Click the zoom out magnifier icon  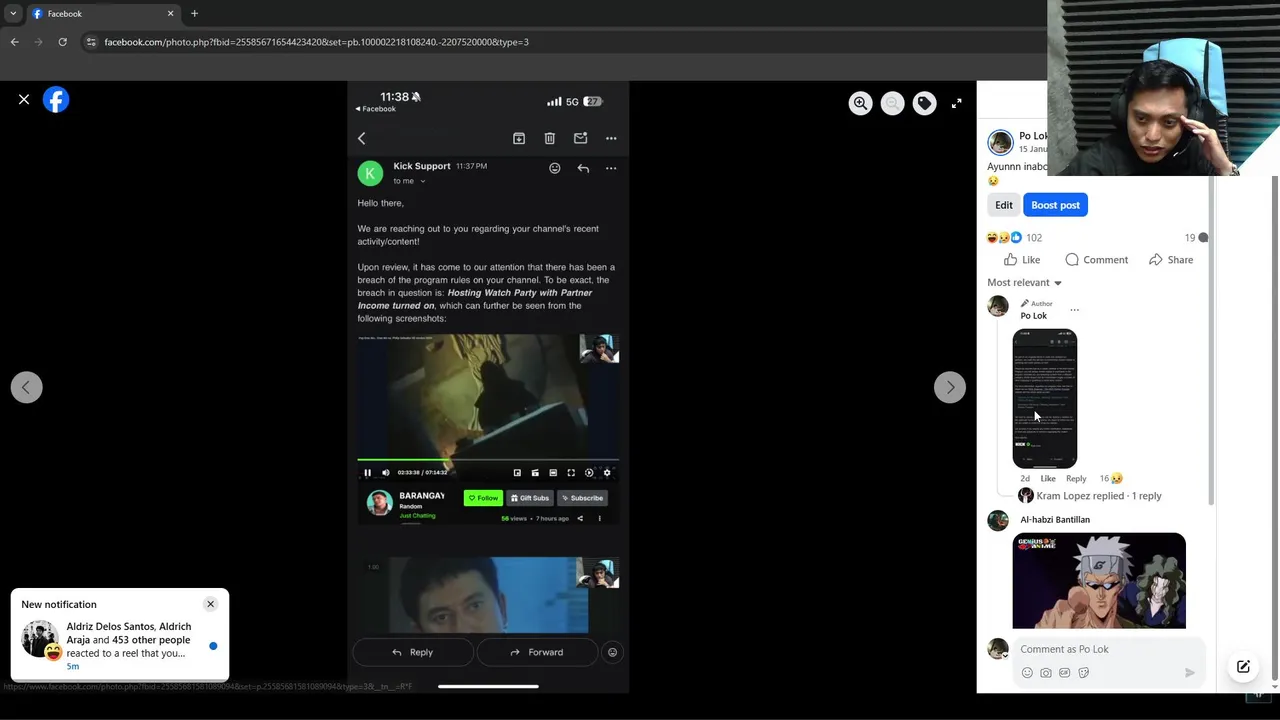click(x=892, y=103)
